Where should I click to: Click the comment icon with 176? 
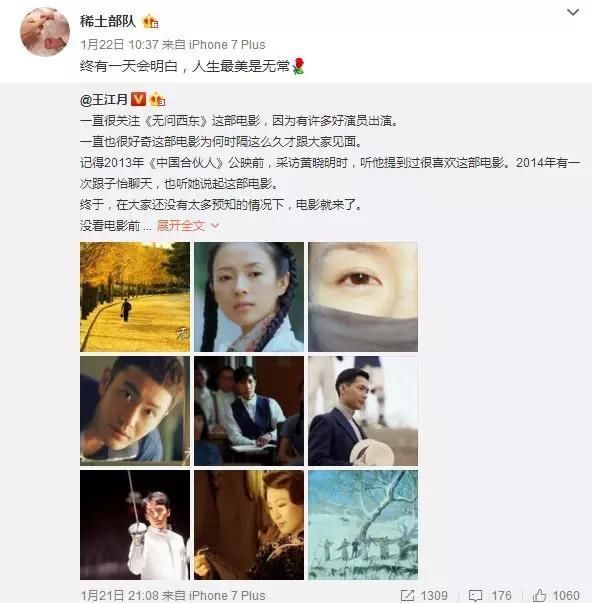(475, 596)
